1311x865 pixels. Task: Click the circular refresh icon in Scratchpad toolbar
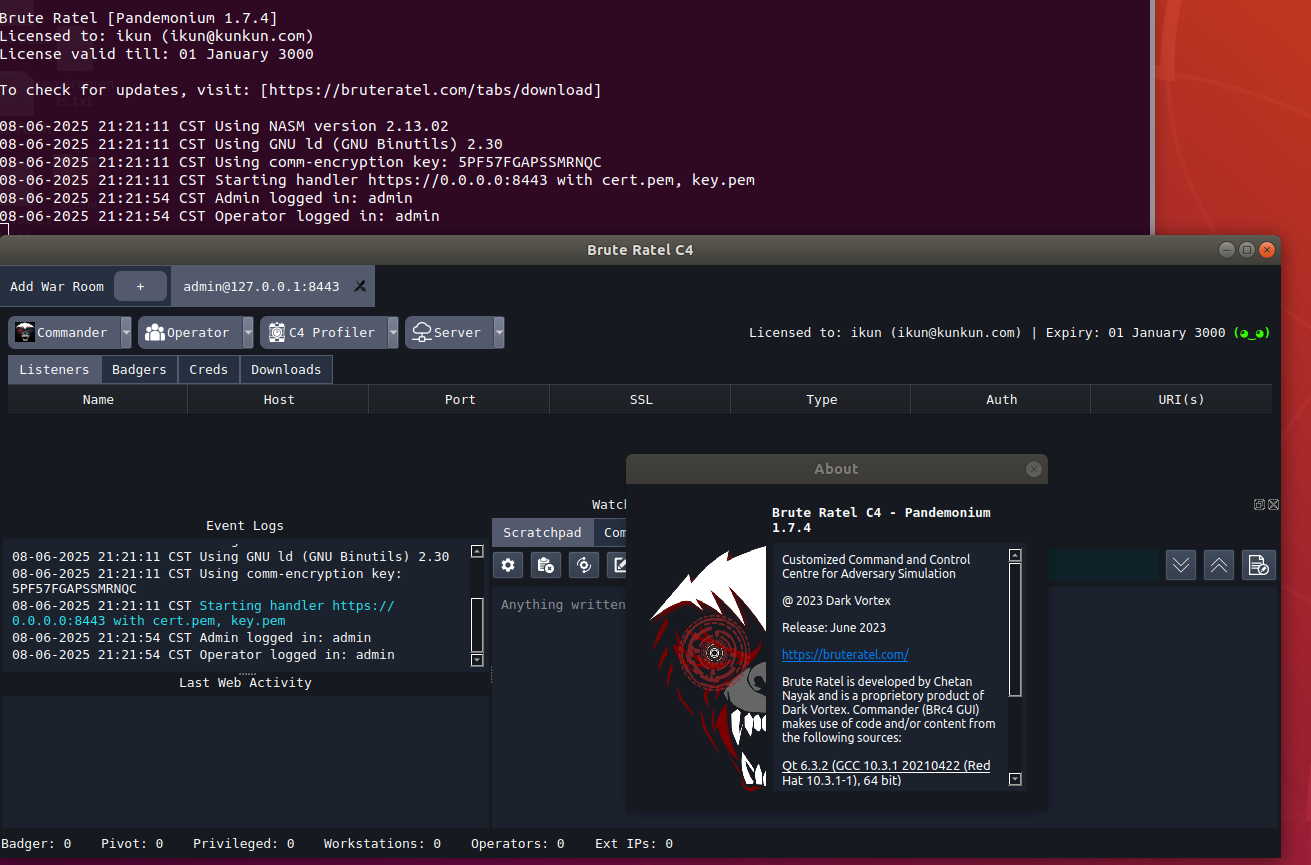(584, 565)
